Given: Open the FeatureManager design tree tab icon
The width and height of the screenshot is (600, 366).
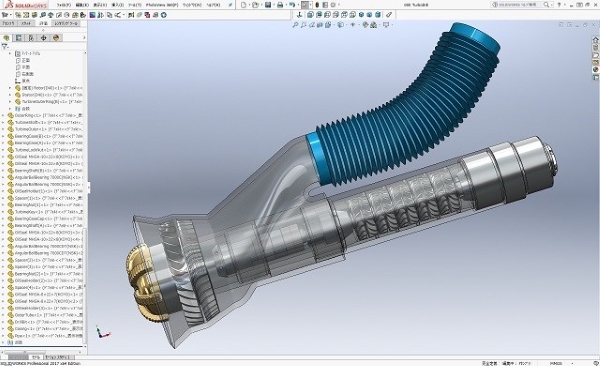Looking at the screenshot, I should pyautogui.click(x=6, y=38).
